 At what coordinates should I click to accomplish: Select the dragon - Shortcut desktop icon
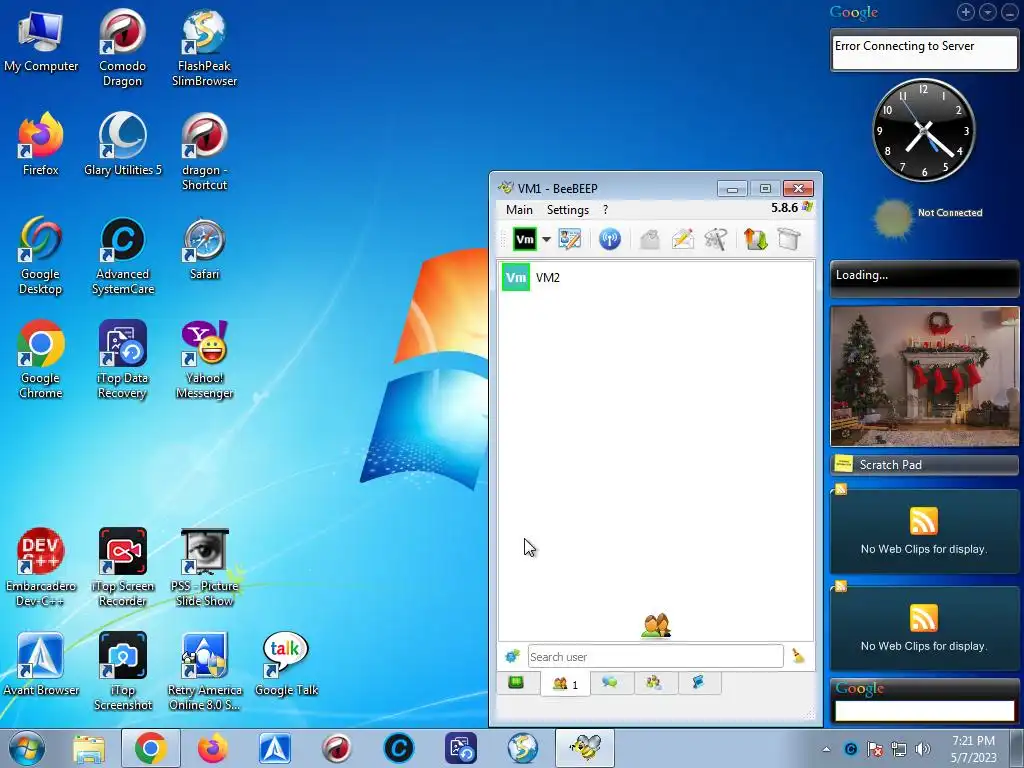point(204,152)
